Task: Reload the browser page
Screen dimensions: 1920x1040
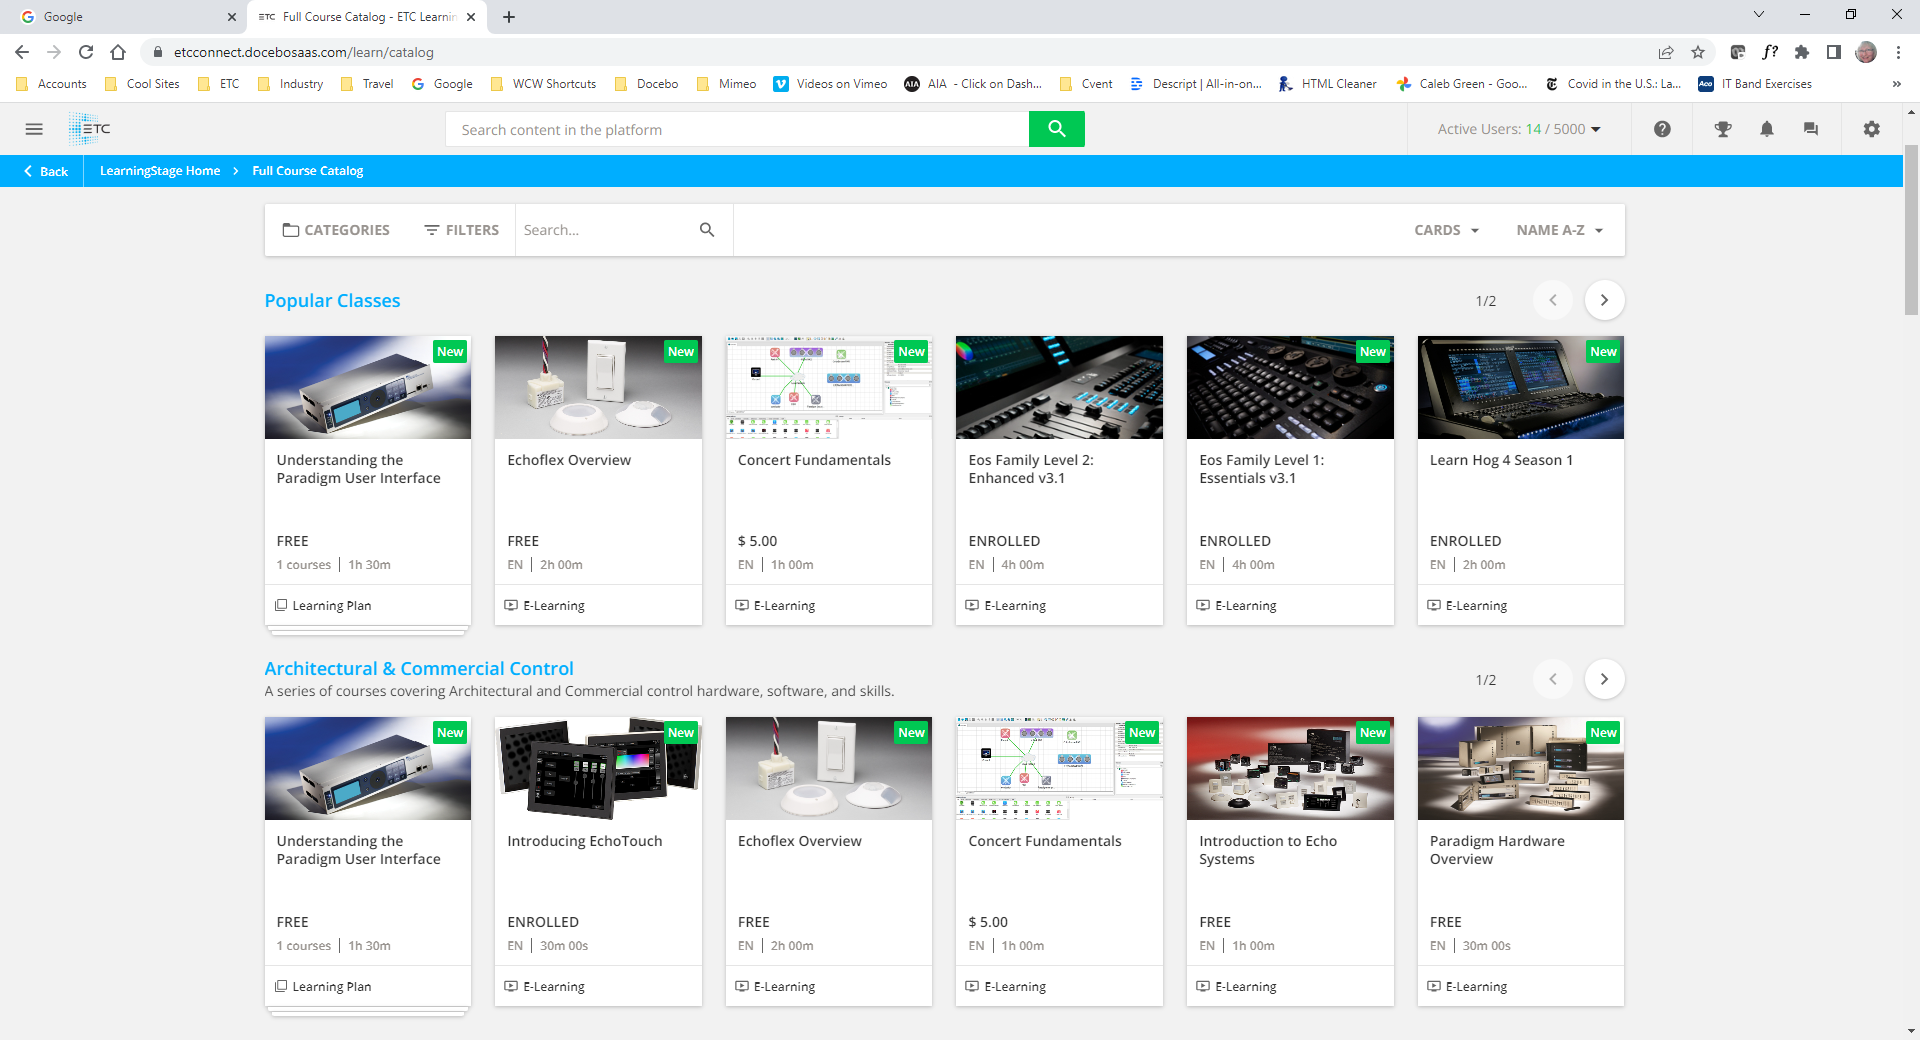Action: coord(86,52)
